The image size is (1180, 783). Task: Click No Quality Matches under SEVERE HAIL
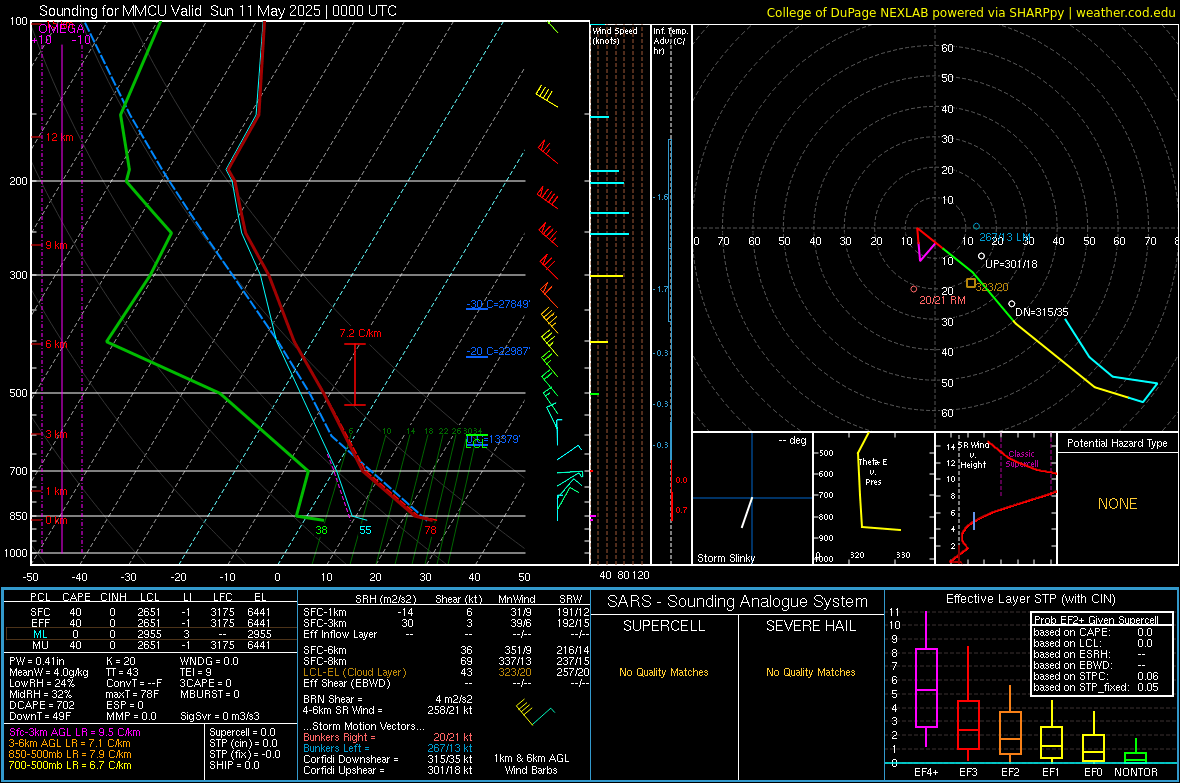810,672
